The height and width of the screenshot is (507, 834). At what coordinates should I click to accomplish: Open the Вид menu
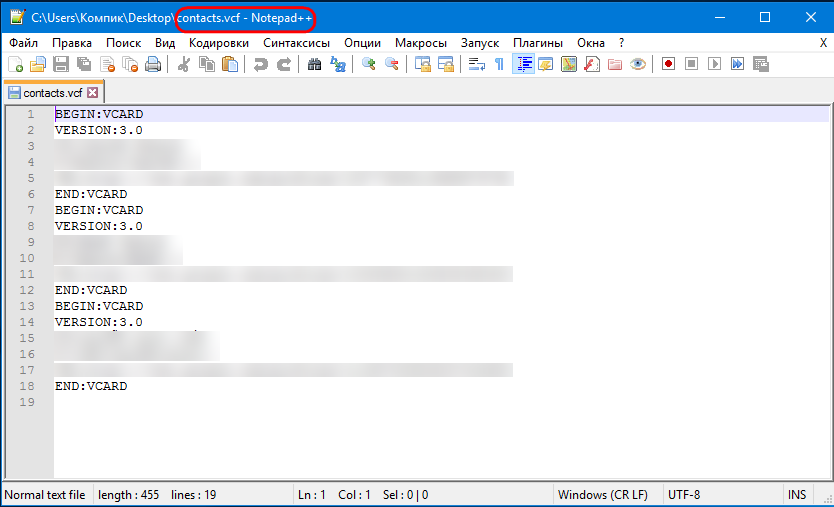point(165,43)
